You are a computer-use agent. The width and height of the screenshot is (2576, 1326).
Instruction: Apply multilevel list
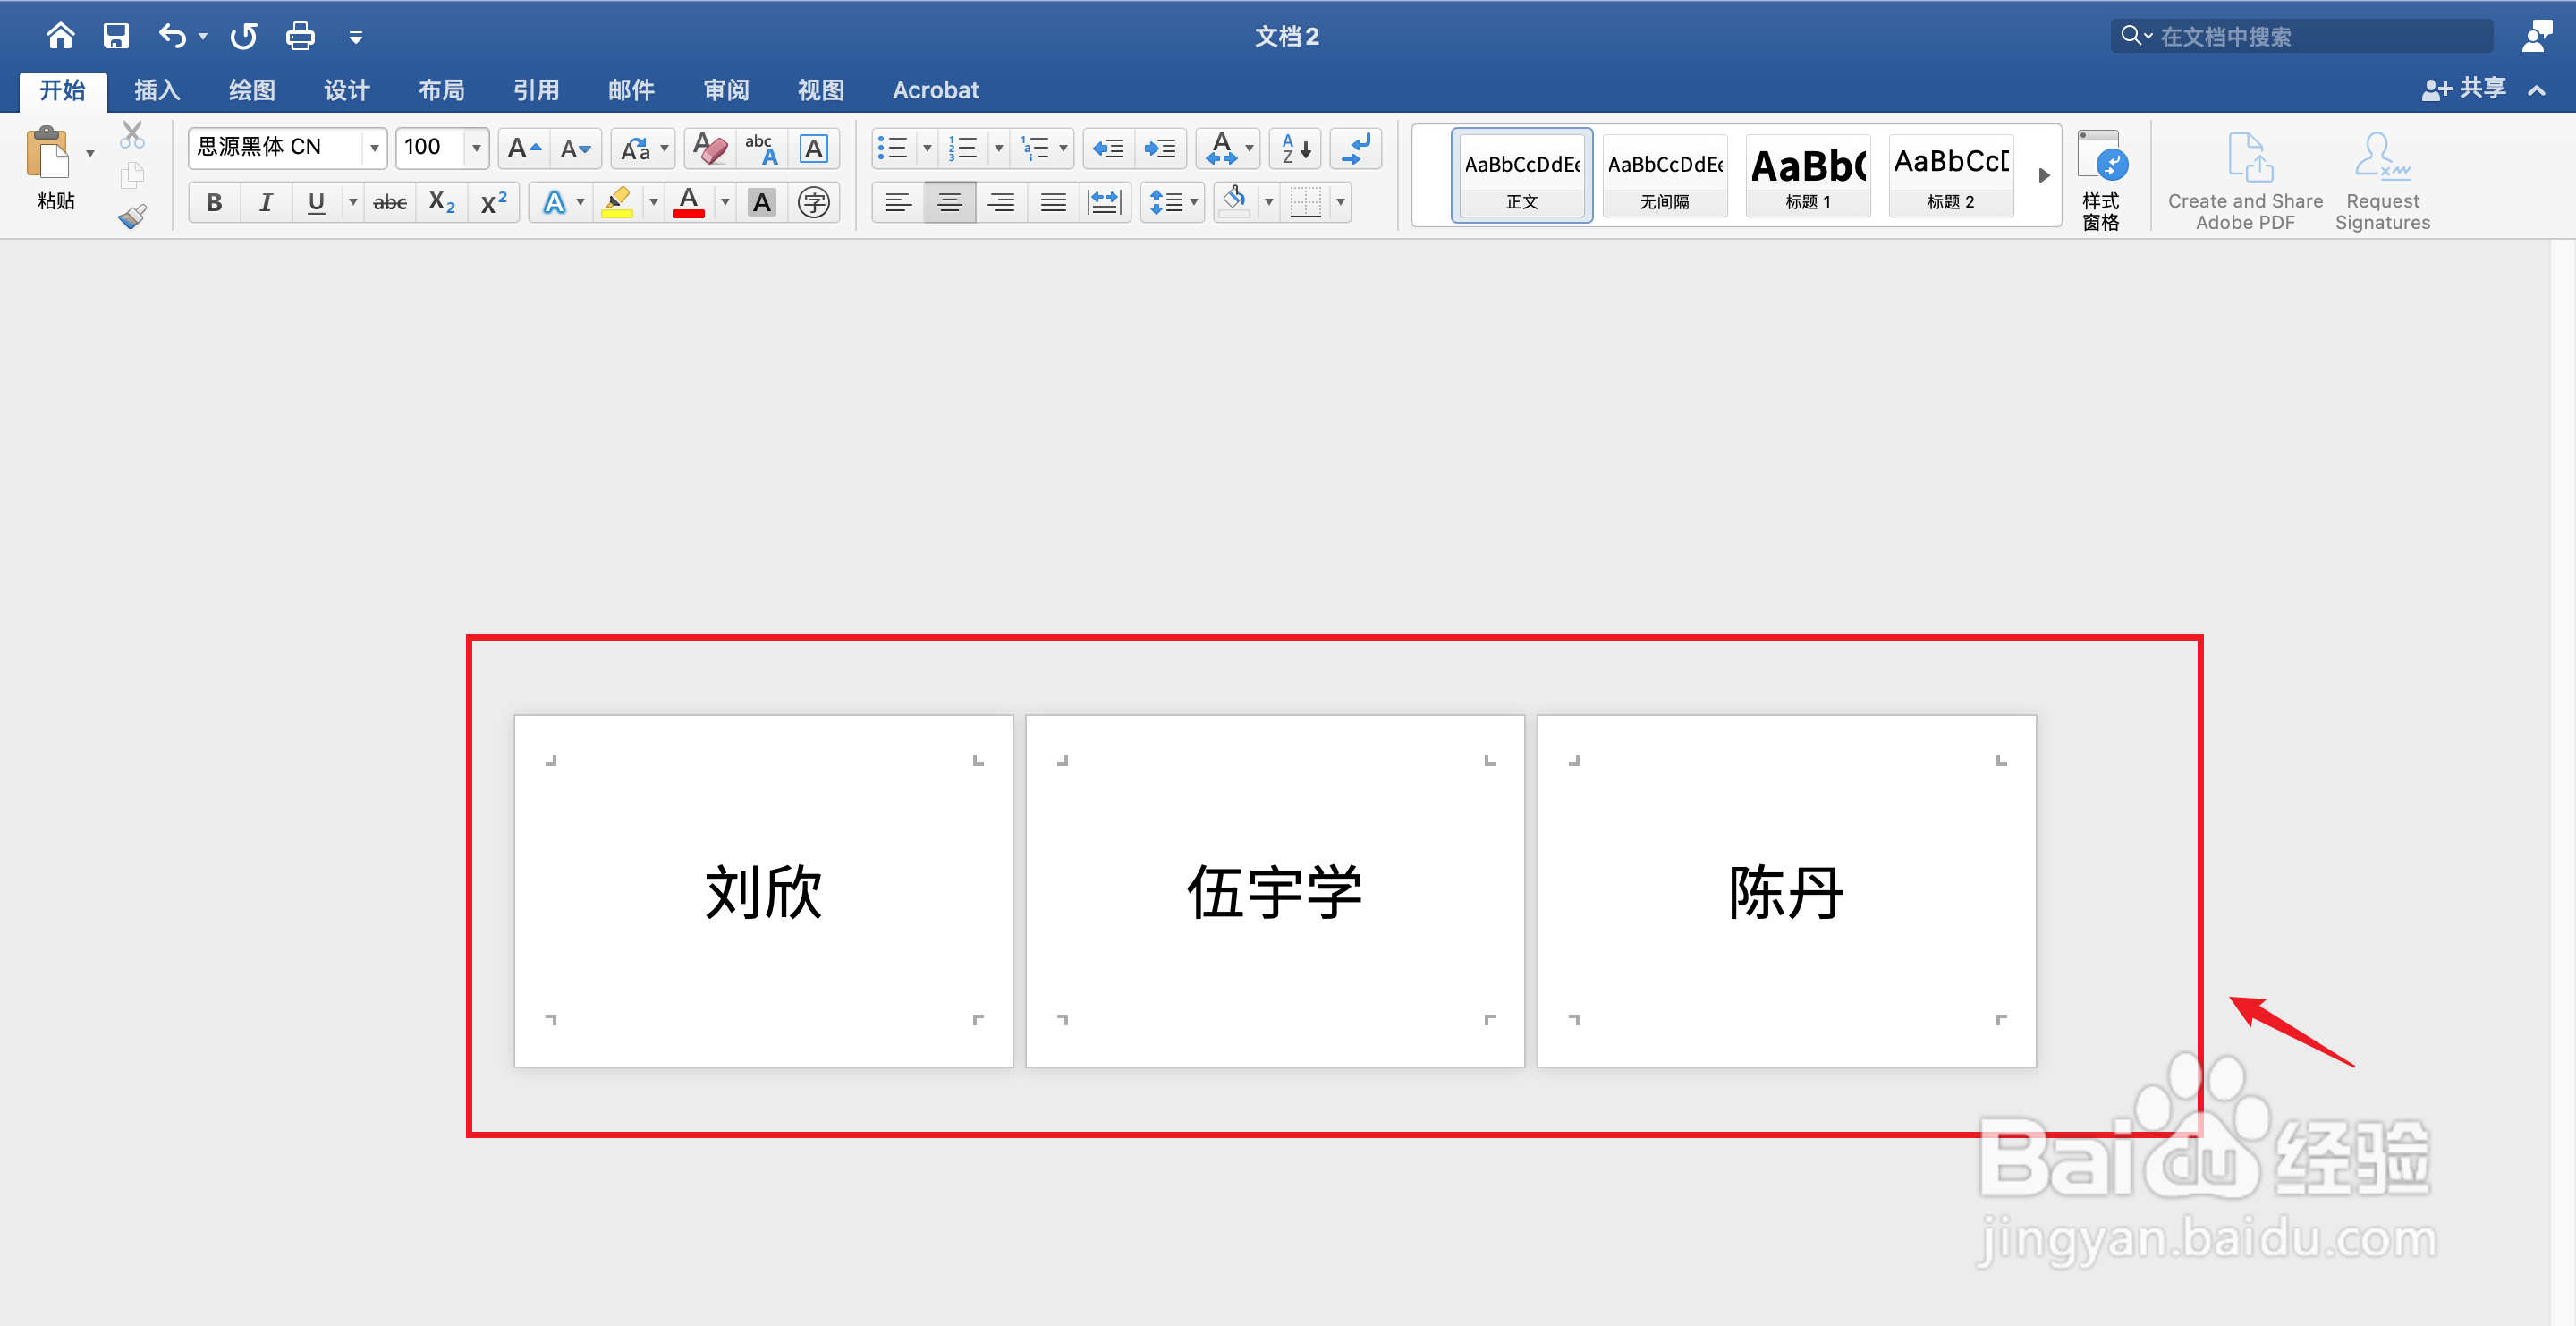tap(1035, 149)
